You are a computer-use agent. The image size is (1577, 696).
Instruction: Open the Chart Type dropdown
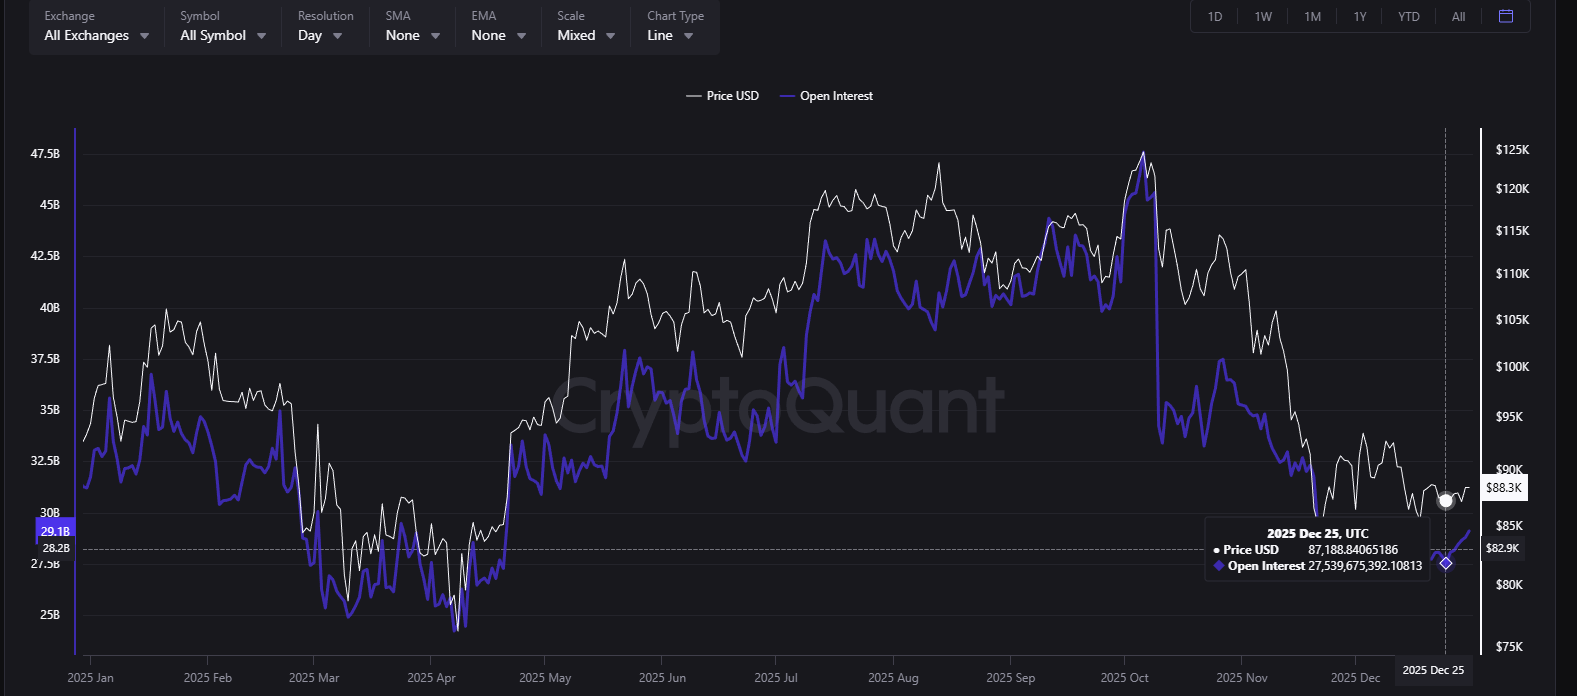point(670,35)
